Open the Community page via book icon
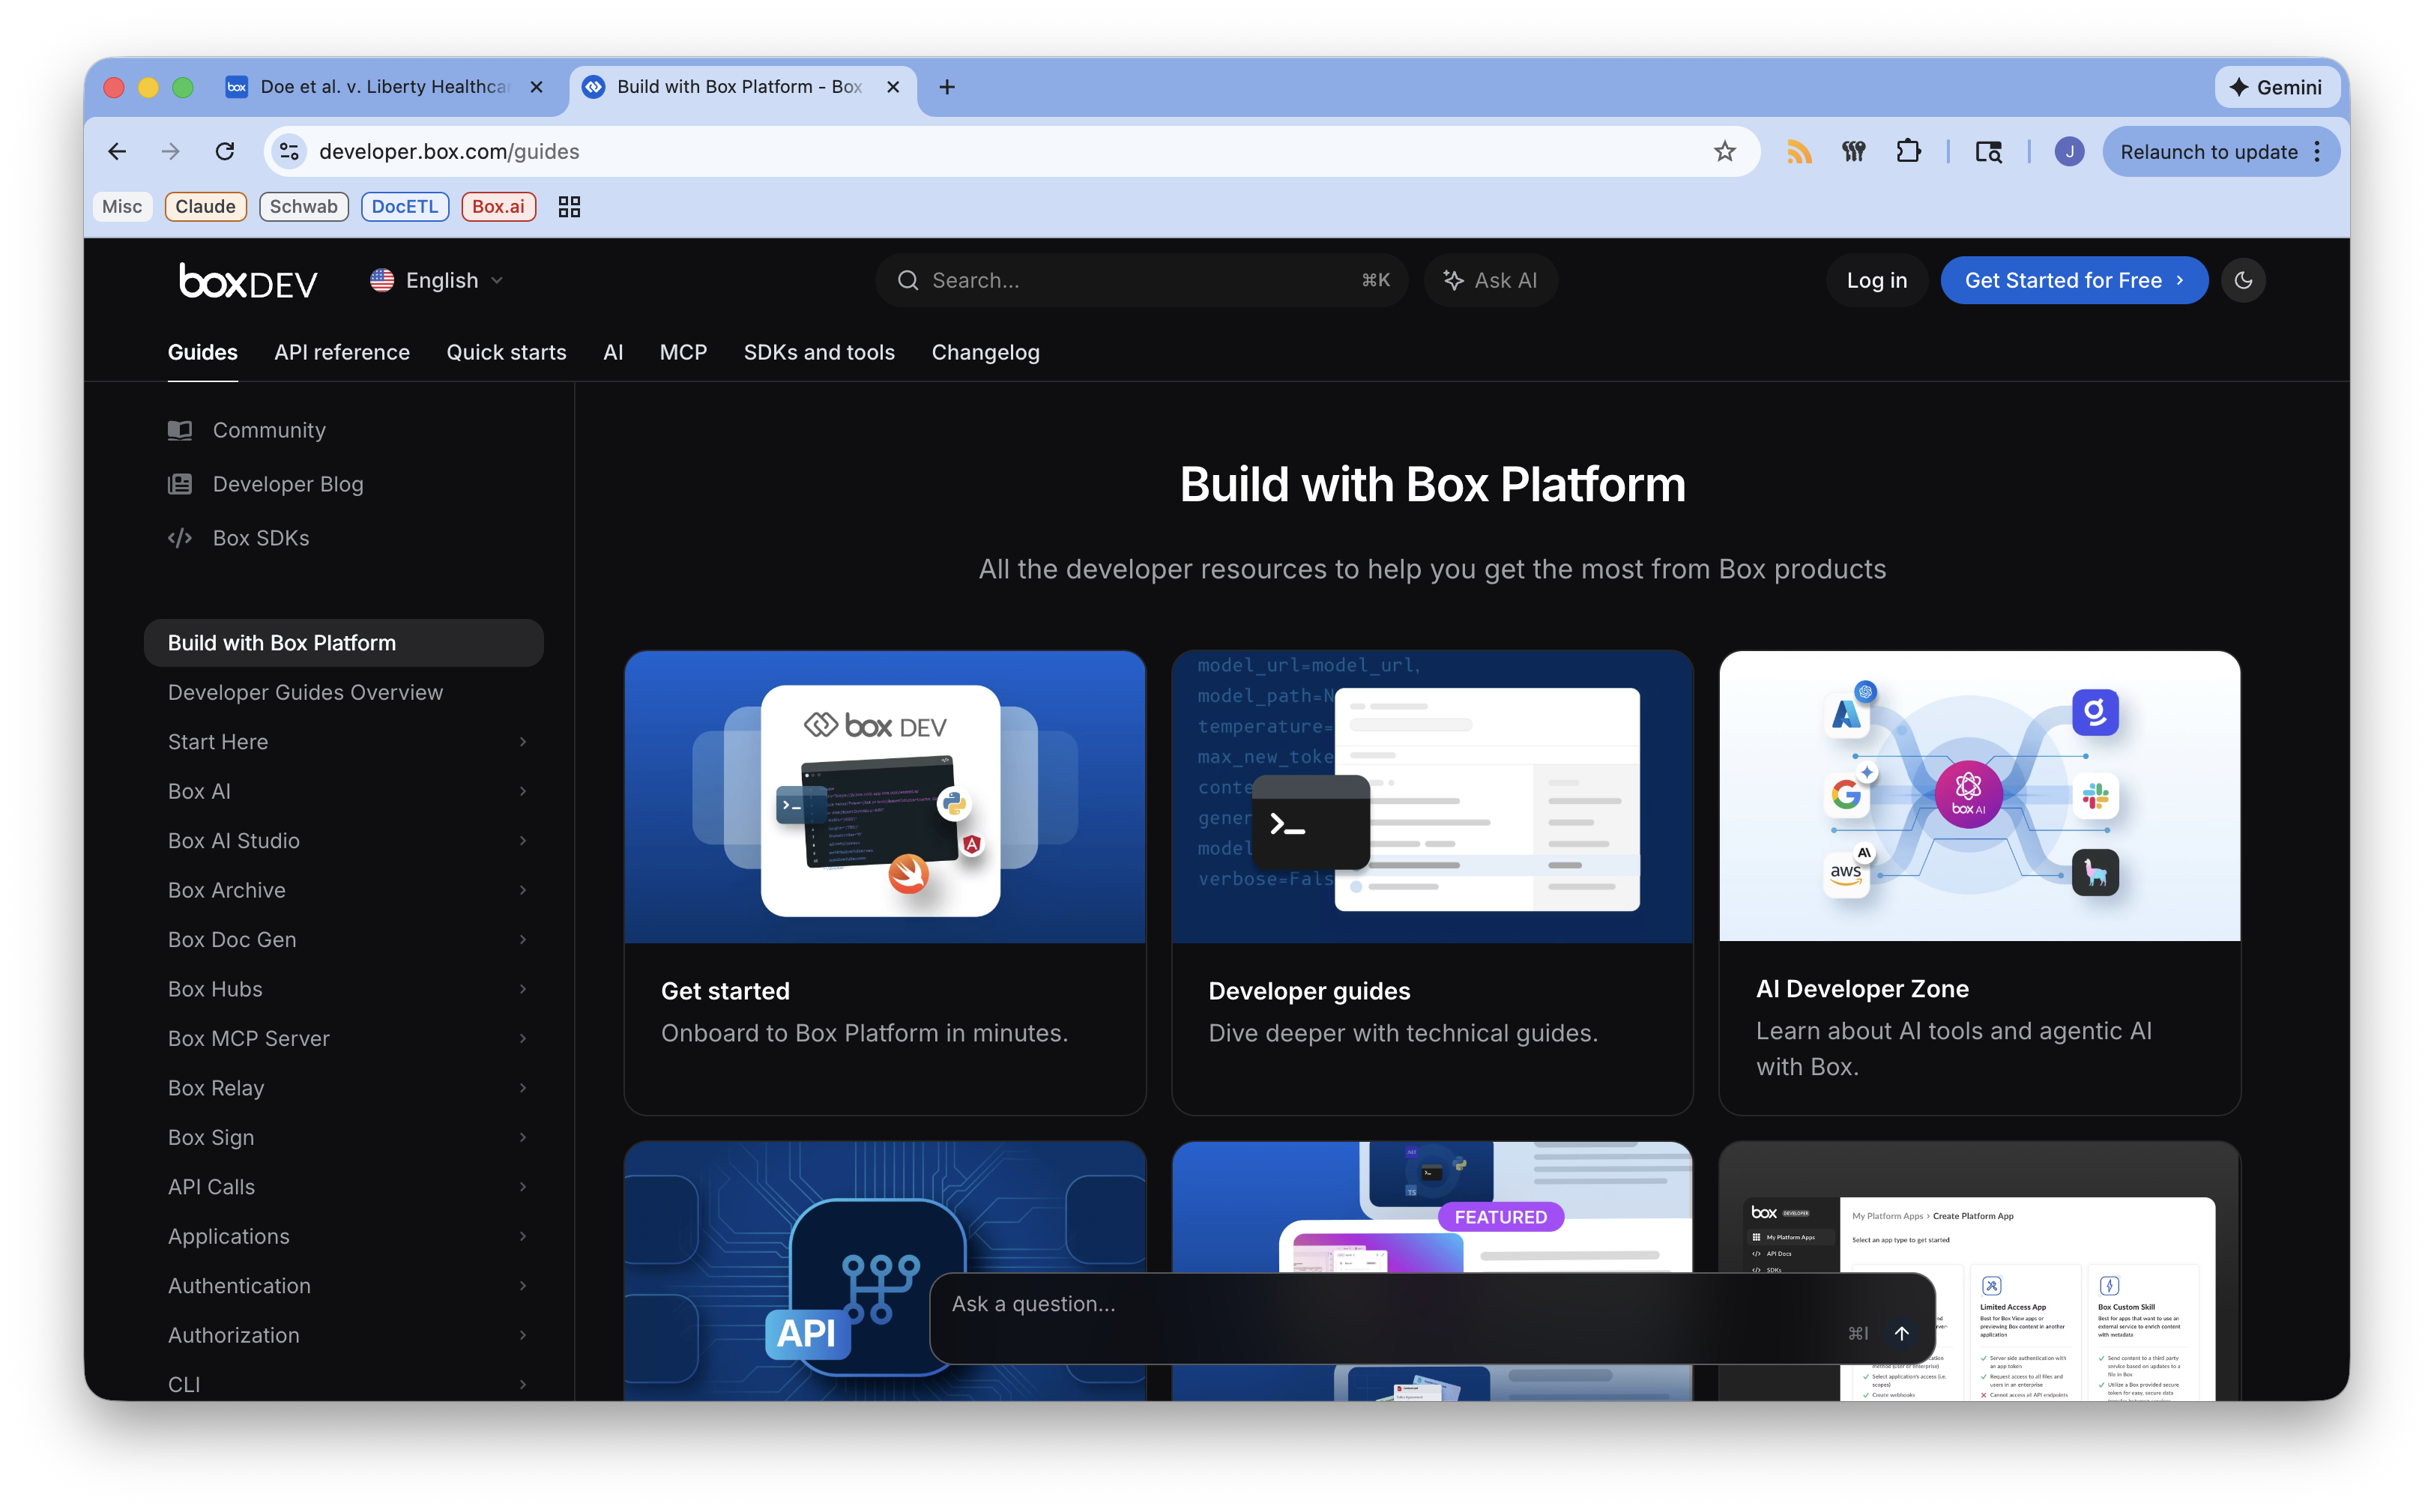This screenshot has height=1512, width=2434. [181, 430]
